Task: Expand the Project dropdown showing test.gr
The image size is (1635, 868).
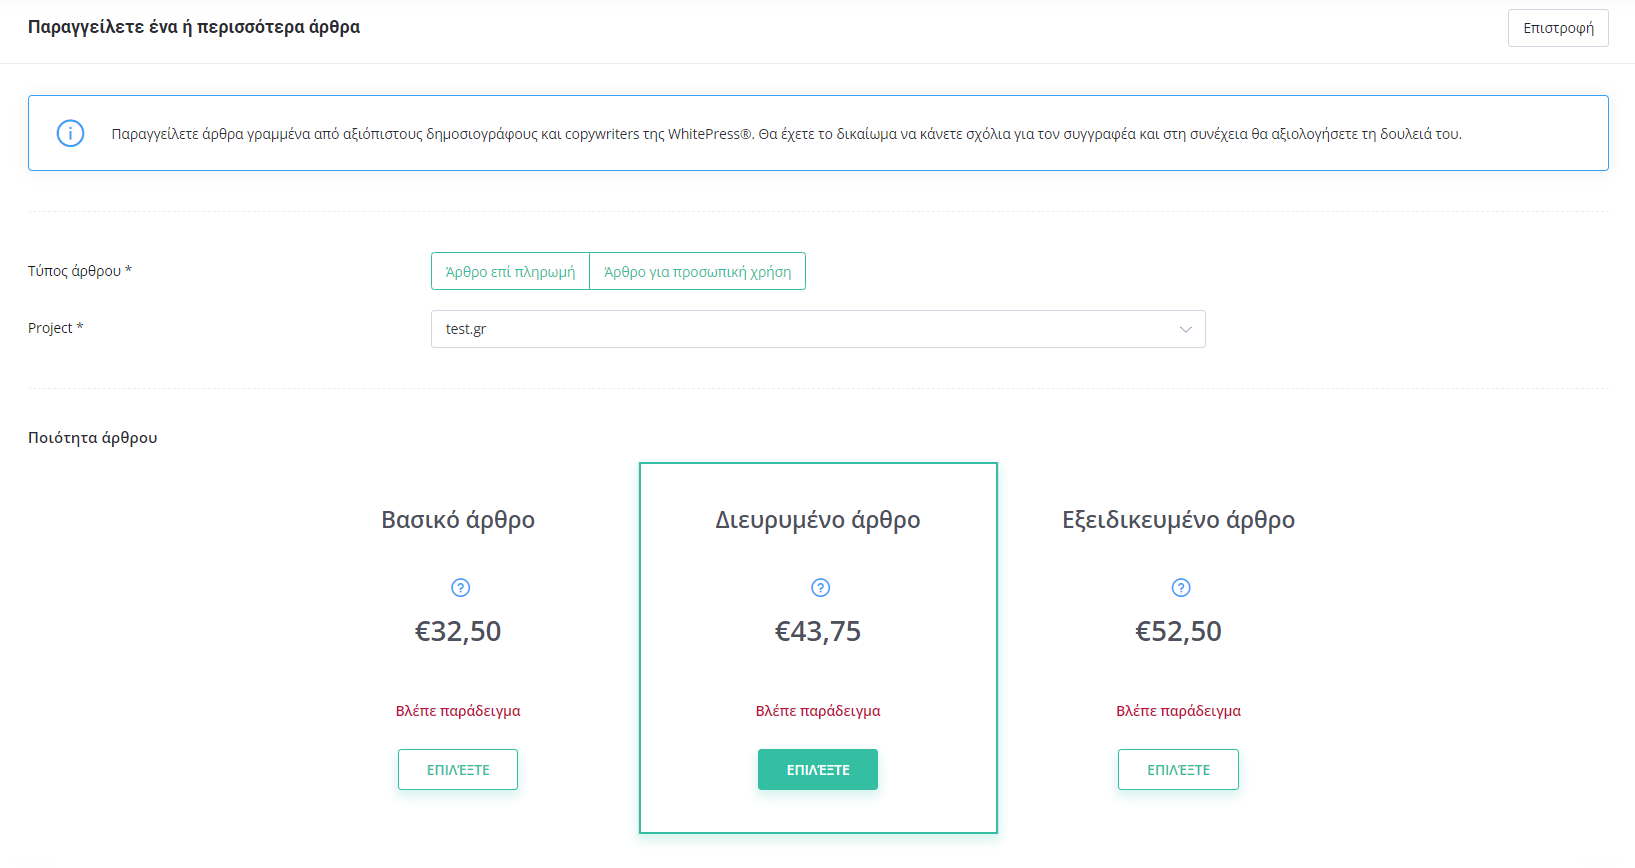Action: click(818, 329)
